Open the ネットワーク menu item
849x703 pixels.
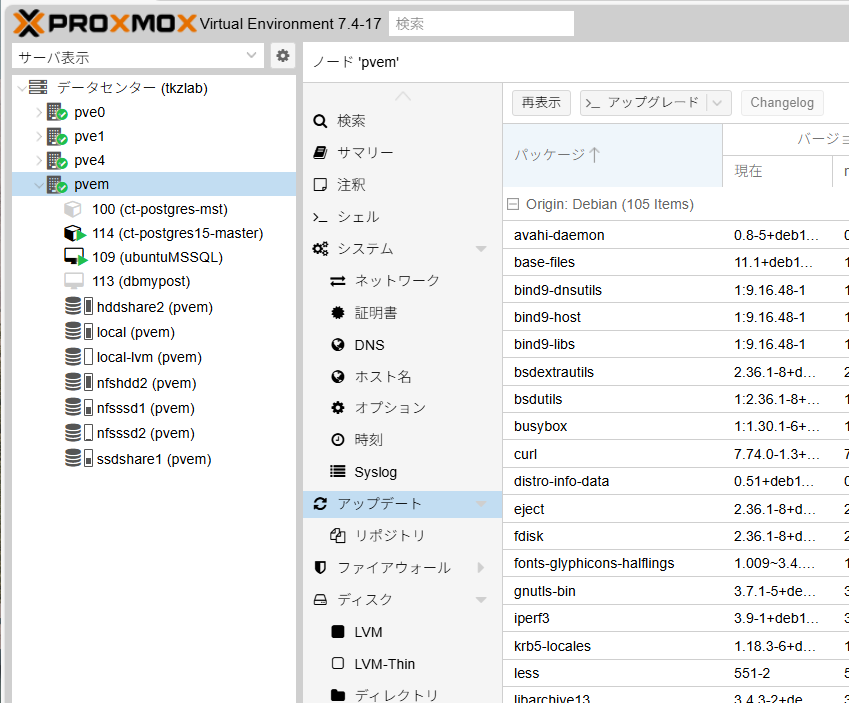tap(402, 281)
